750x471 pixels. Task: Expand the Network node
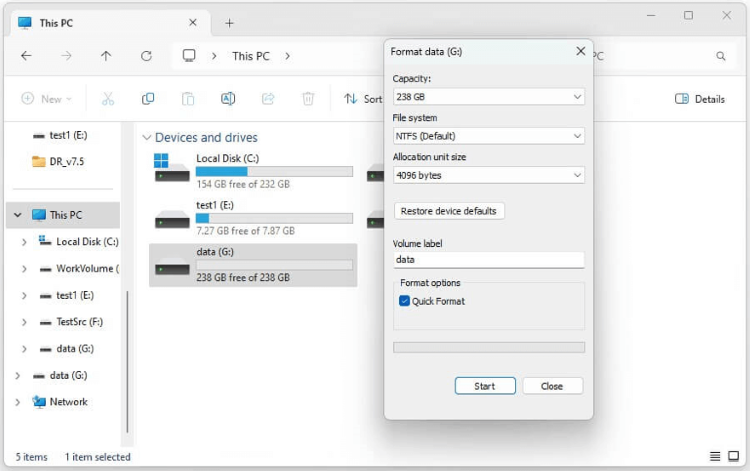tap(18, 402)
